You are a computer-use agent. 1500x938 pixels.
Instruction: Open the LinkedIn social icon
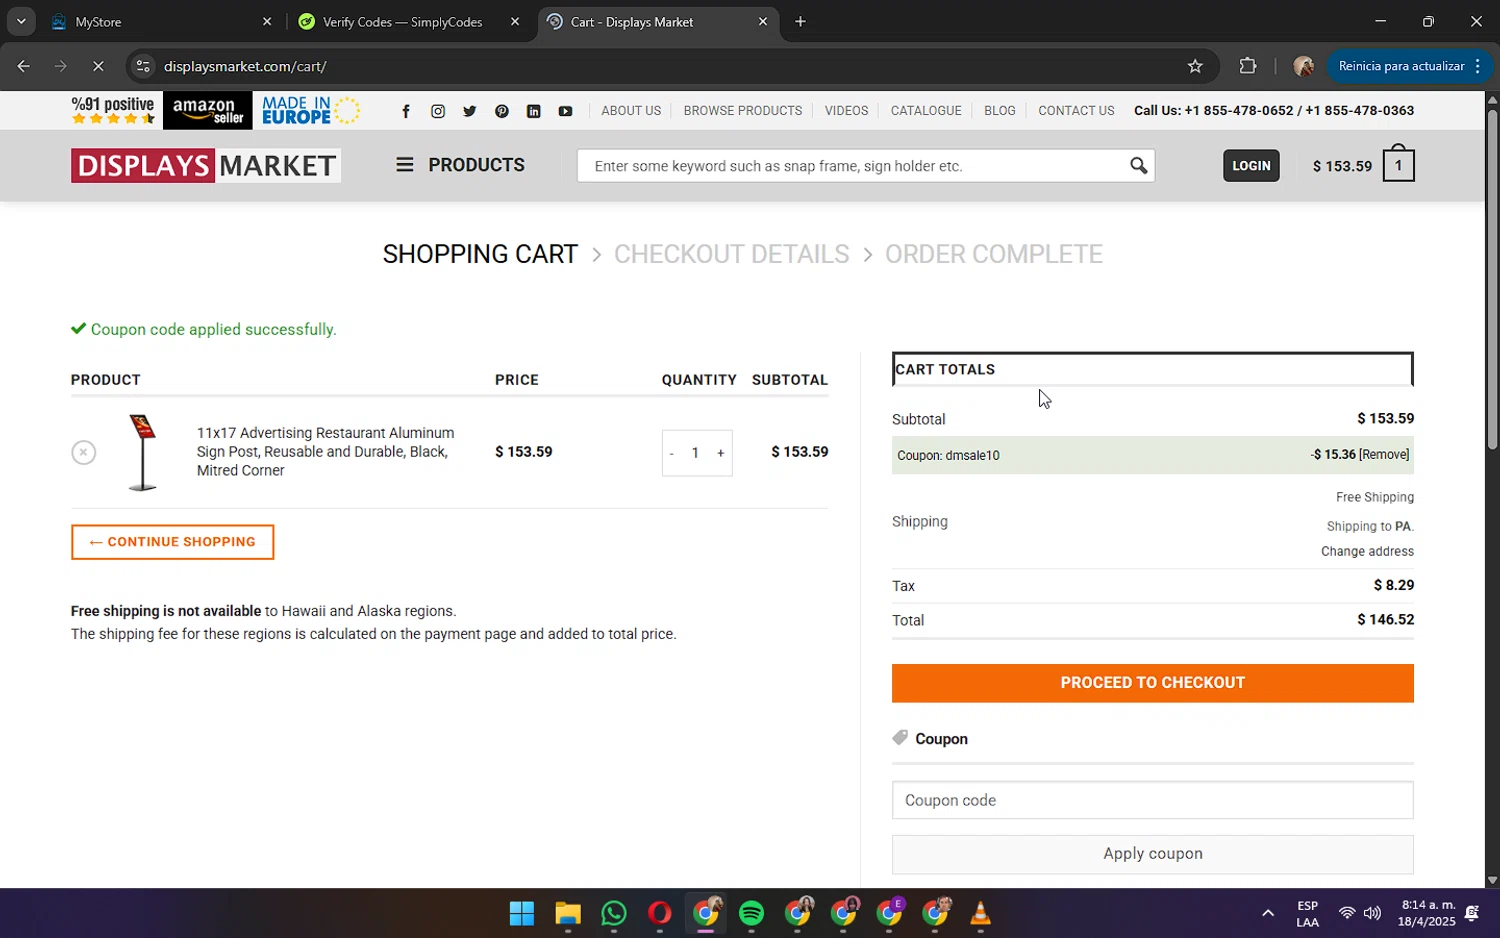533,111
